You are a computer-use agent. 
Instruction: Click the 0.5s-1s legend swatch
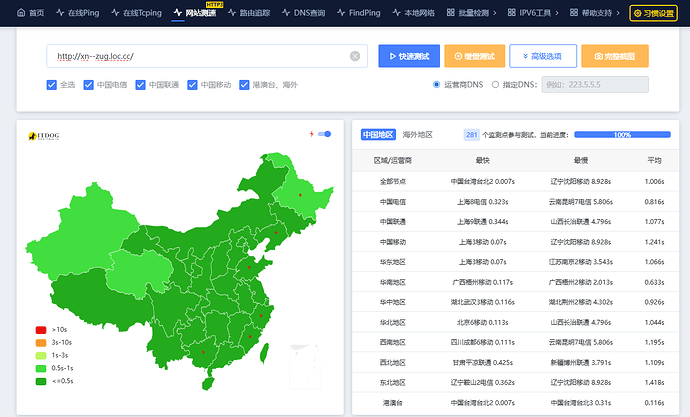click(x=41, y=368)
